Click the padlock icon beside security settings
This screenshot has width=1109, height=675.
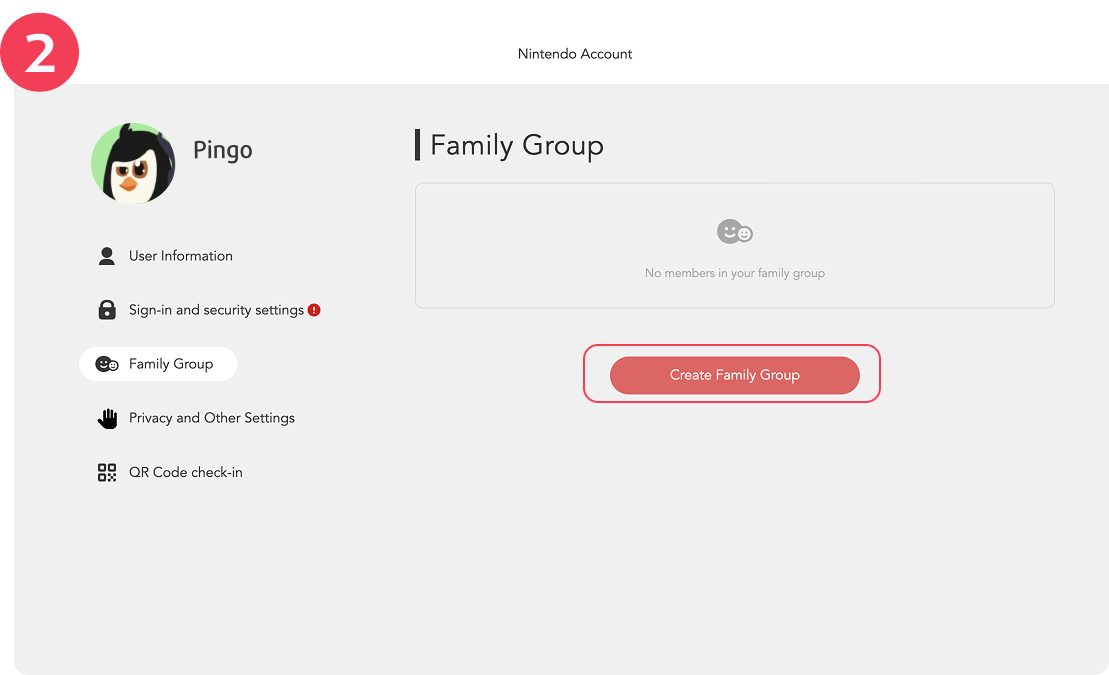(107, 310)
